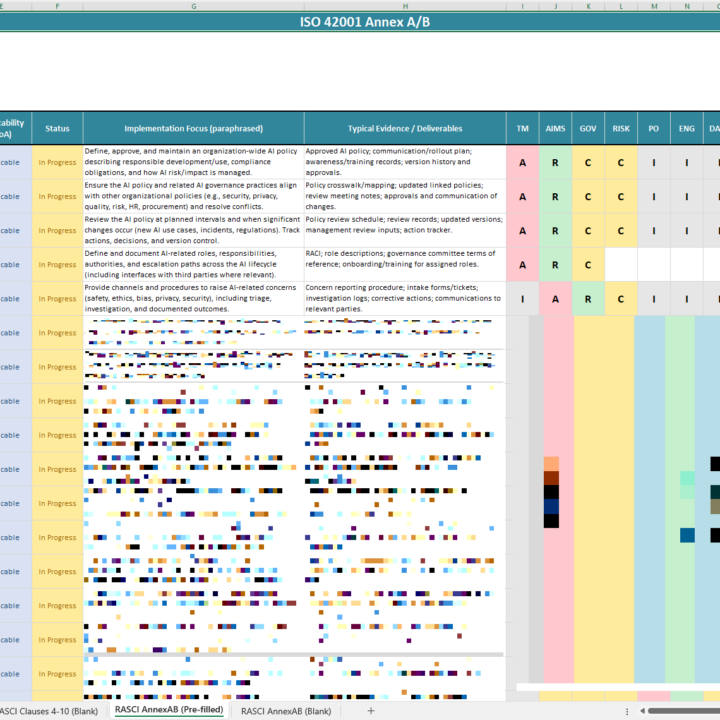Click the evidence cell starting 'Policy review schedule'
The height and width of the screenshot is (720, 720).
[x=405, y=230]
